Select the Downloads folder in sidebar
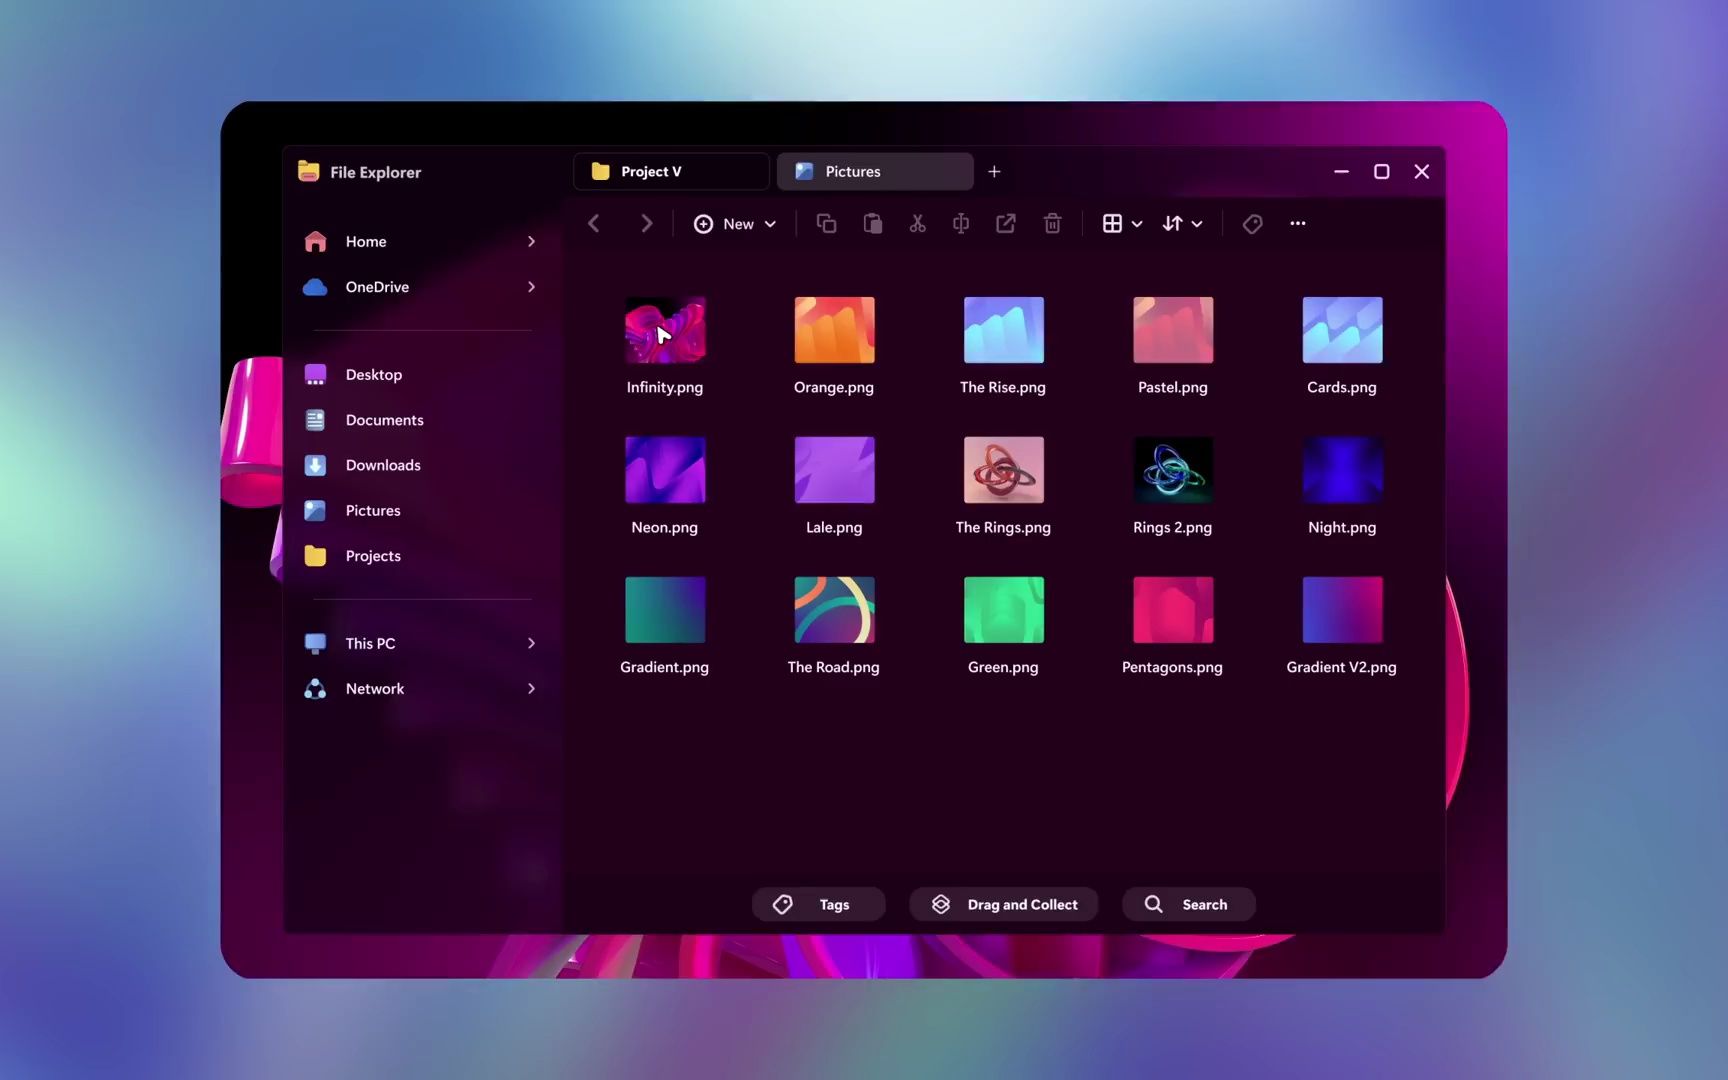Image resolution: width=1728 pixels, height=1080 pixels. click(383, 465)
